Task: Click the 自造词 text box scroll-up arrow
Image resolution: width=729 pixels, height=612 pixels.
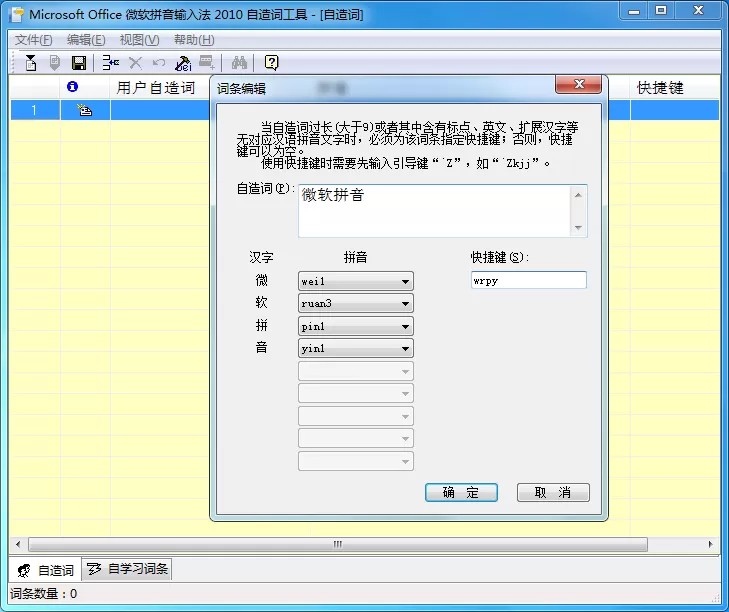Action: tap(578, 195)
